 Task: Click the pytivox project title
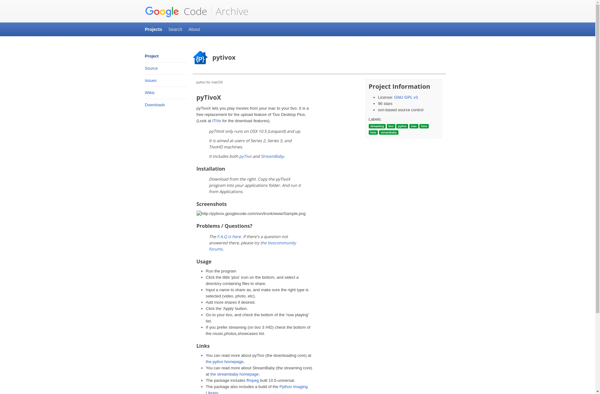[224, 58]
